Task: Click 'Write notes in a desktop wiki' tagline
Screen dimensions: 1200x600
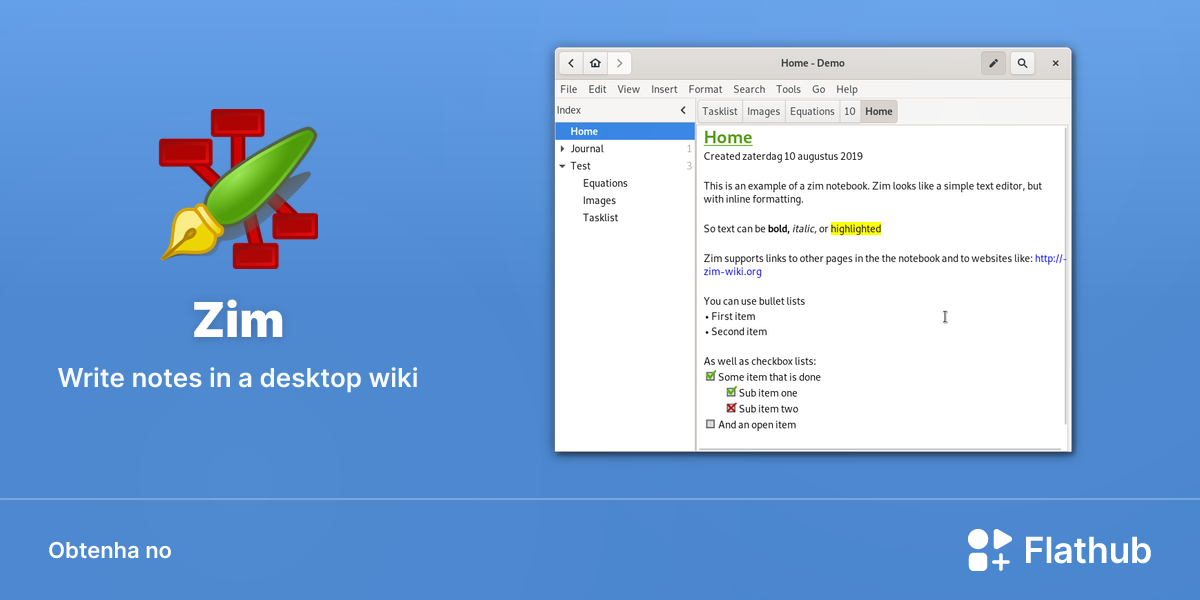Action: coord(238,378)
